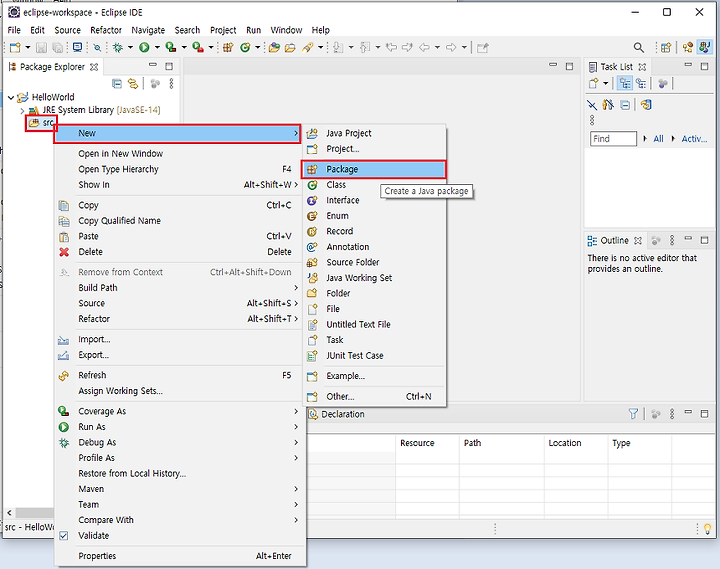
Task: Open the Debug button dropdown arrow
Action: [x=130, y=47]
